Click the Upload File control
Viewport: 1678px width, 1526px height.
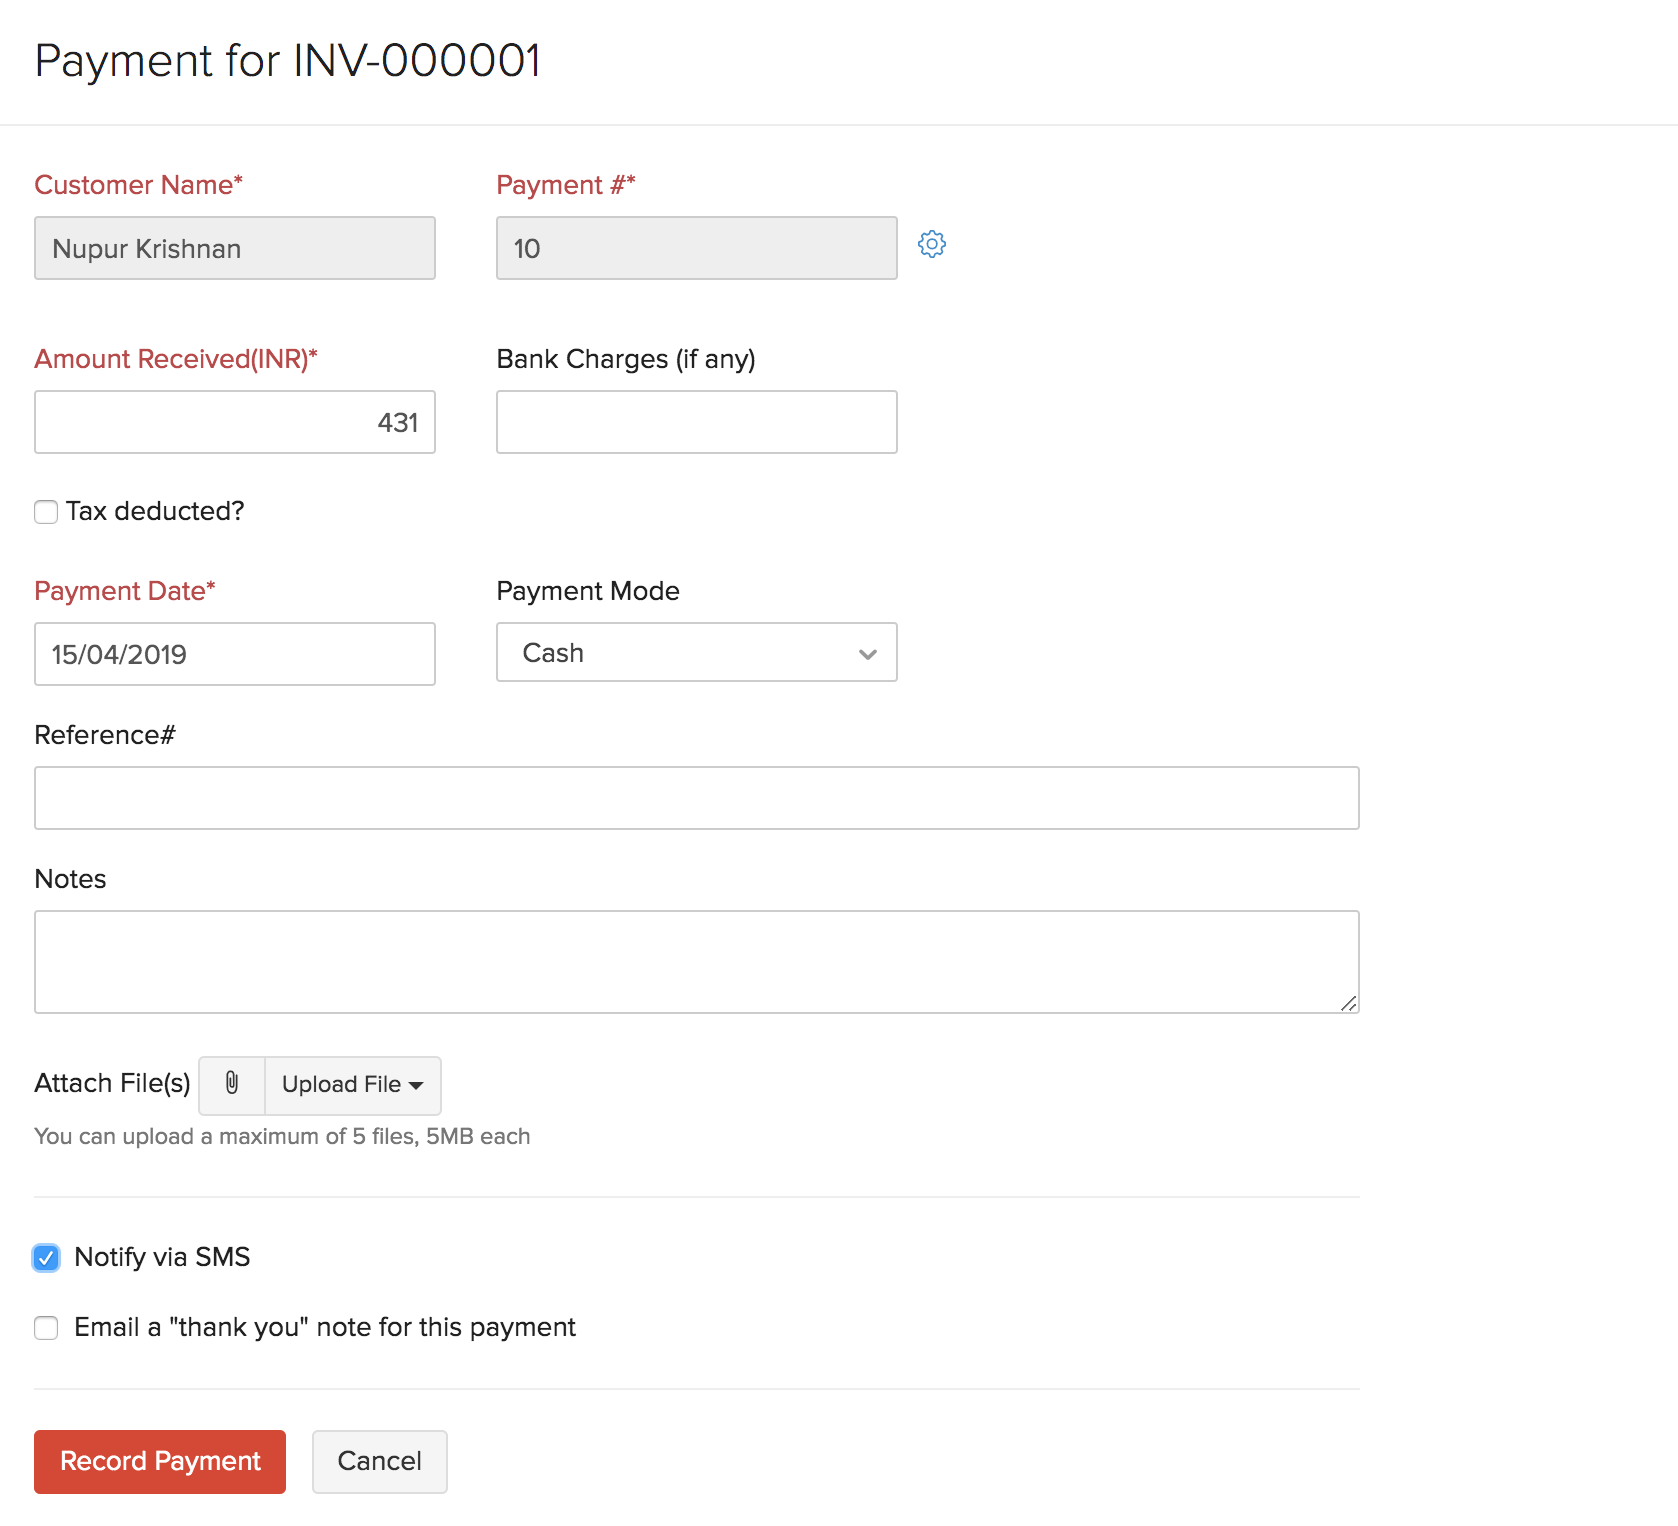coord(343,1085)
